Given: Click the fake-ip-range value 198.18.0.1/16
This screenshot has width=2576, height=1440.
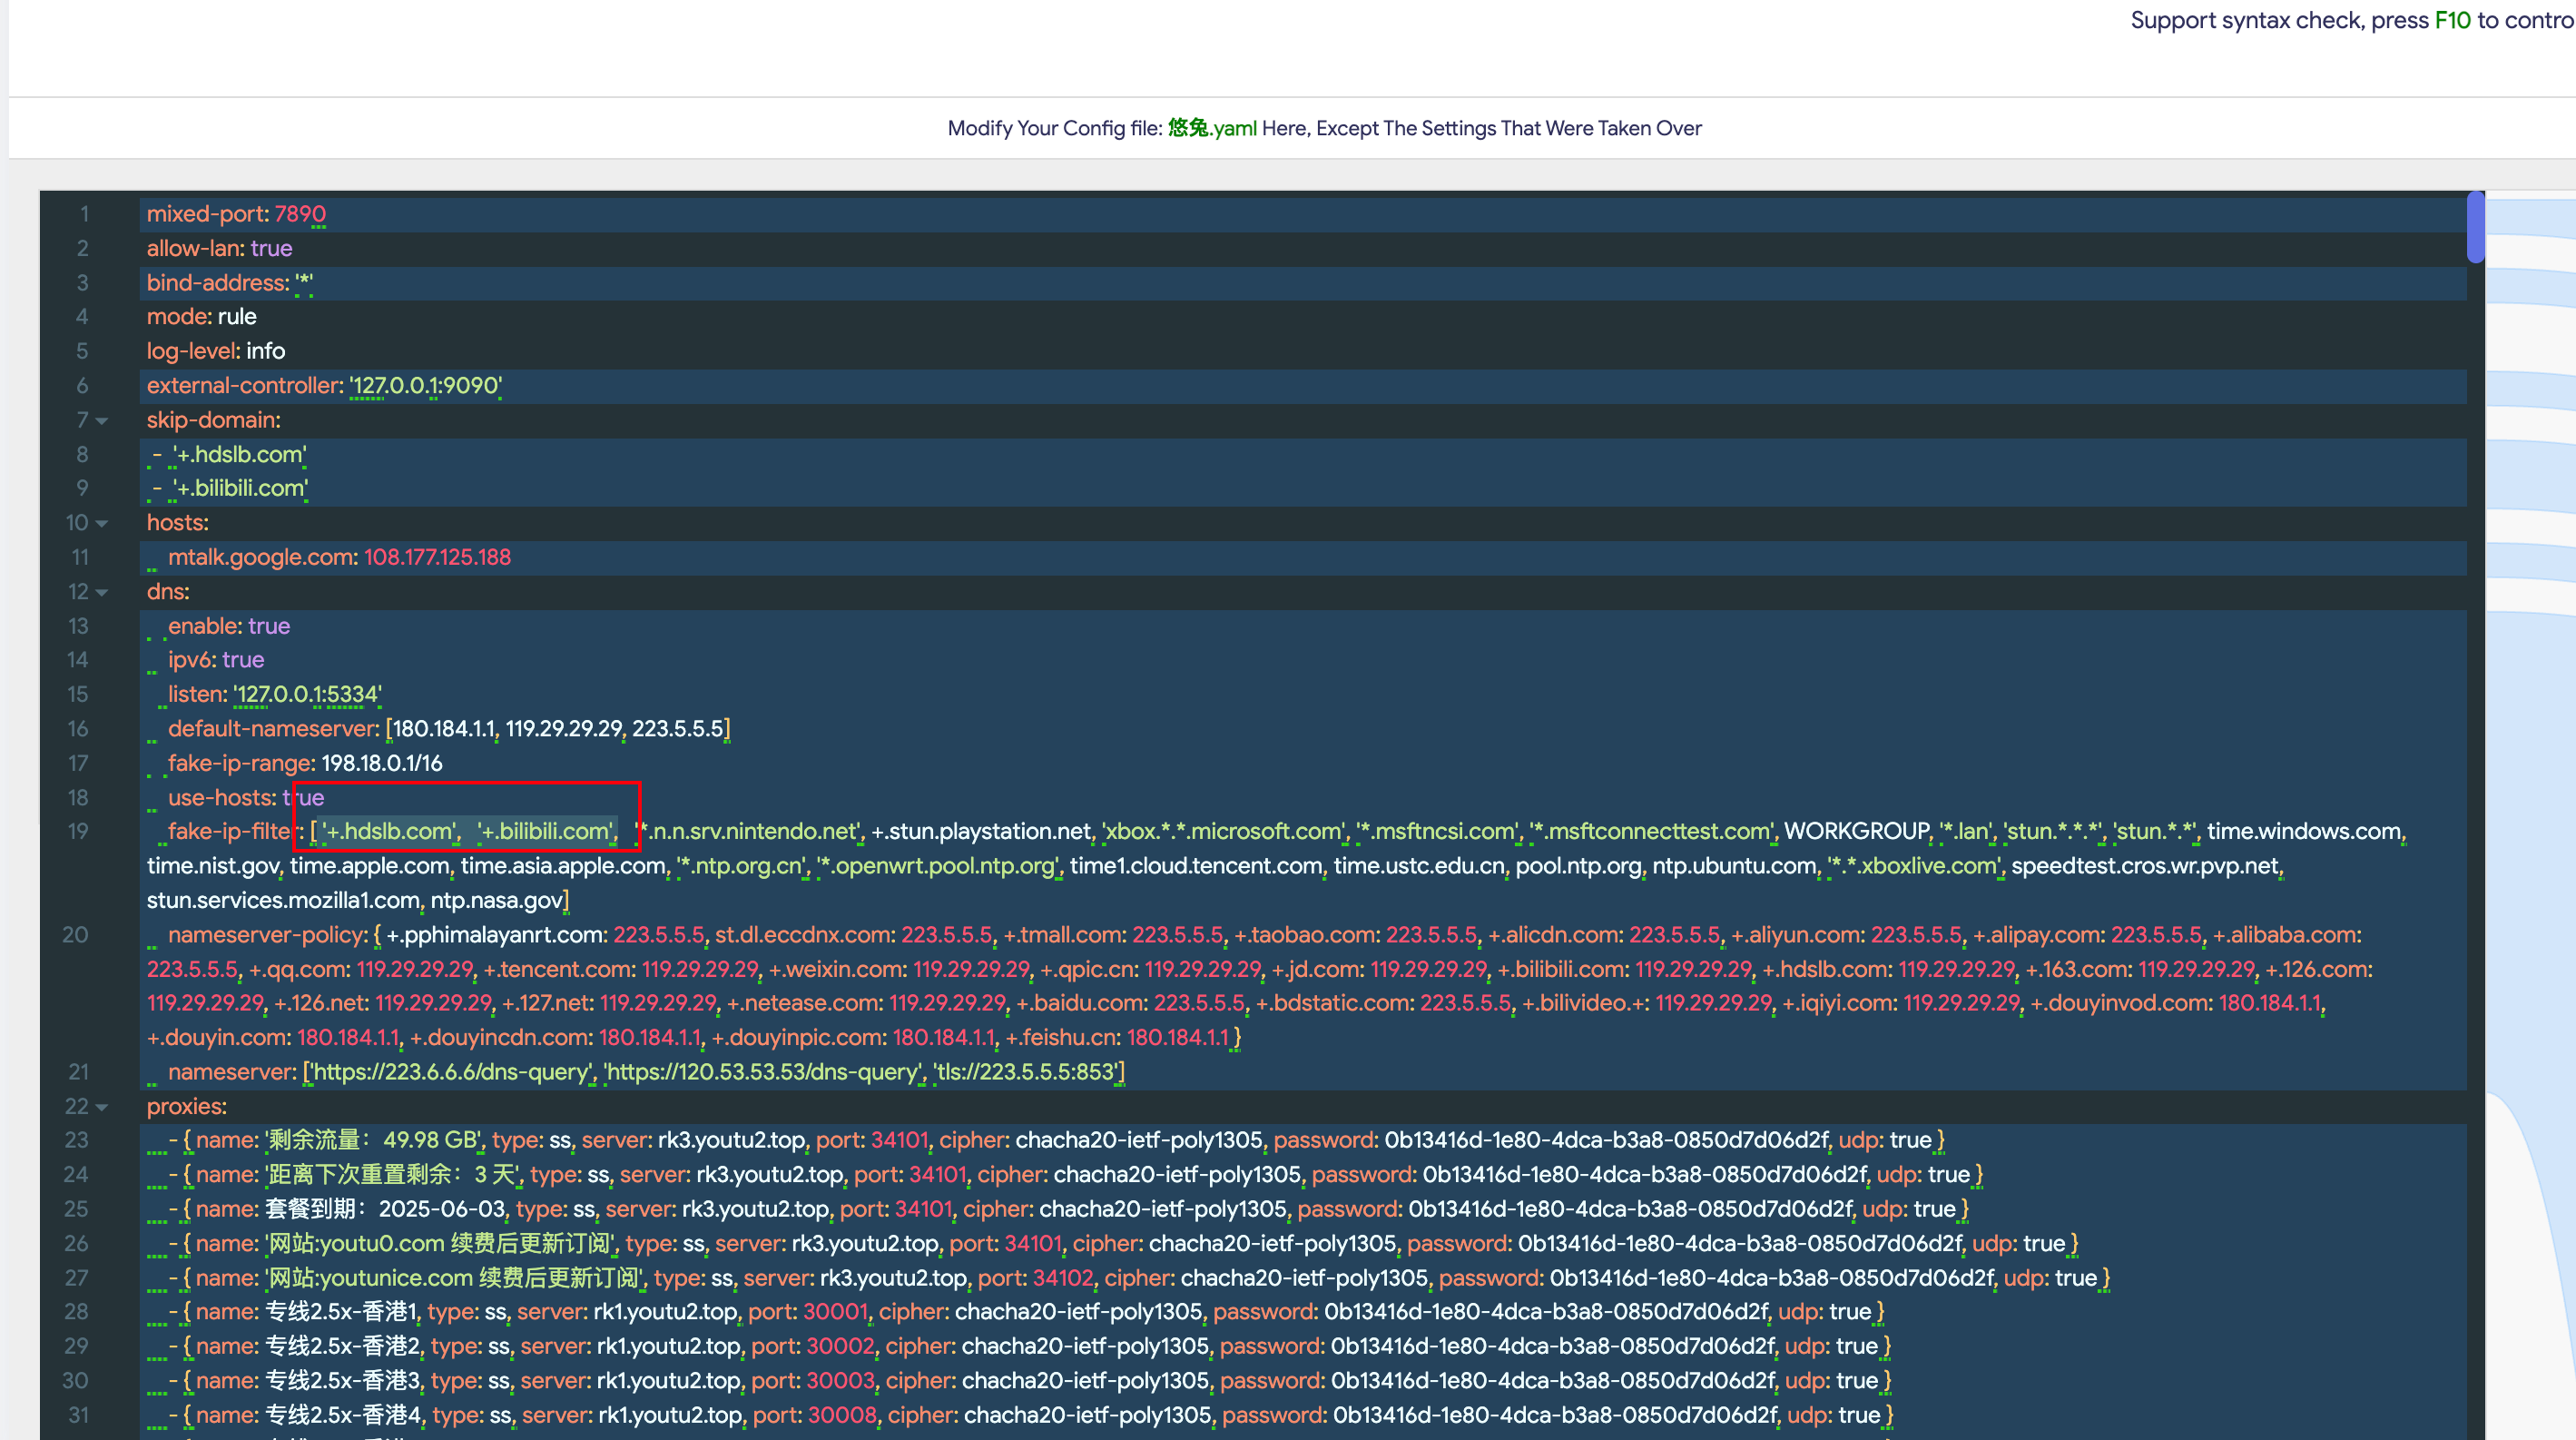Looking at the screenshot, I should click(x=381, y=763).
